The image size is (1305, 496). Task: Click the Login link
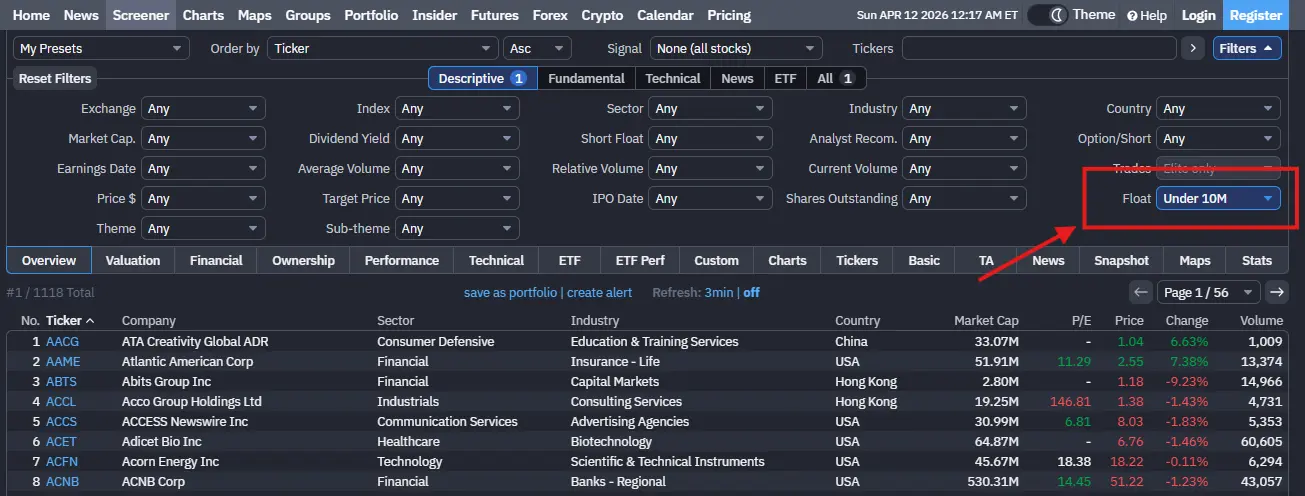[x=1198, y=15]
